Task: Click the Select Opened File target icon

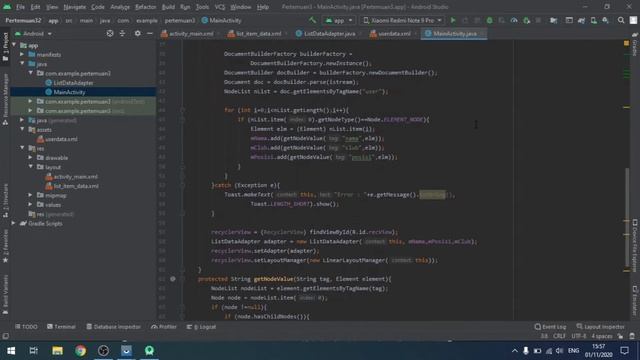Action: coord(110,33)
